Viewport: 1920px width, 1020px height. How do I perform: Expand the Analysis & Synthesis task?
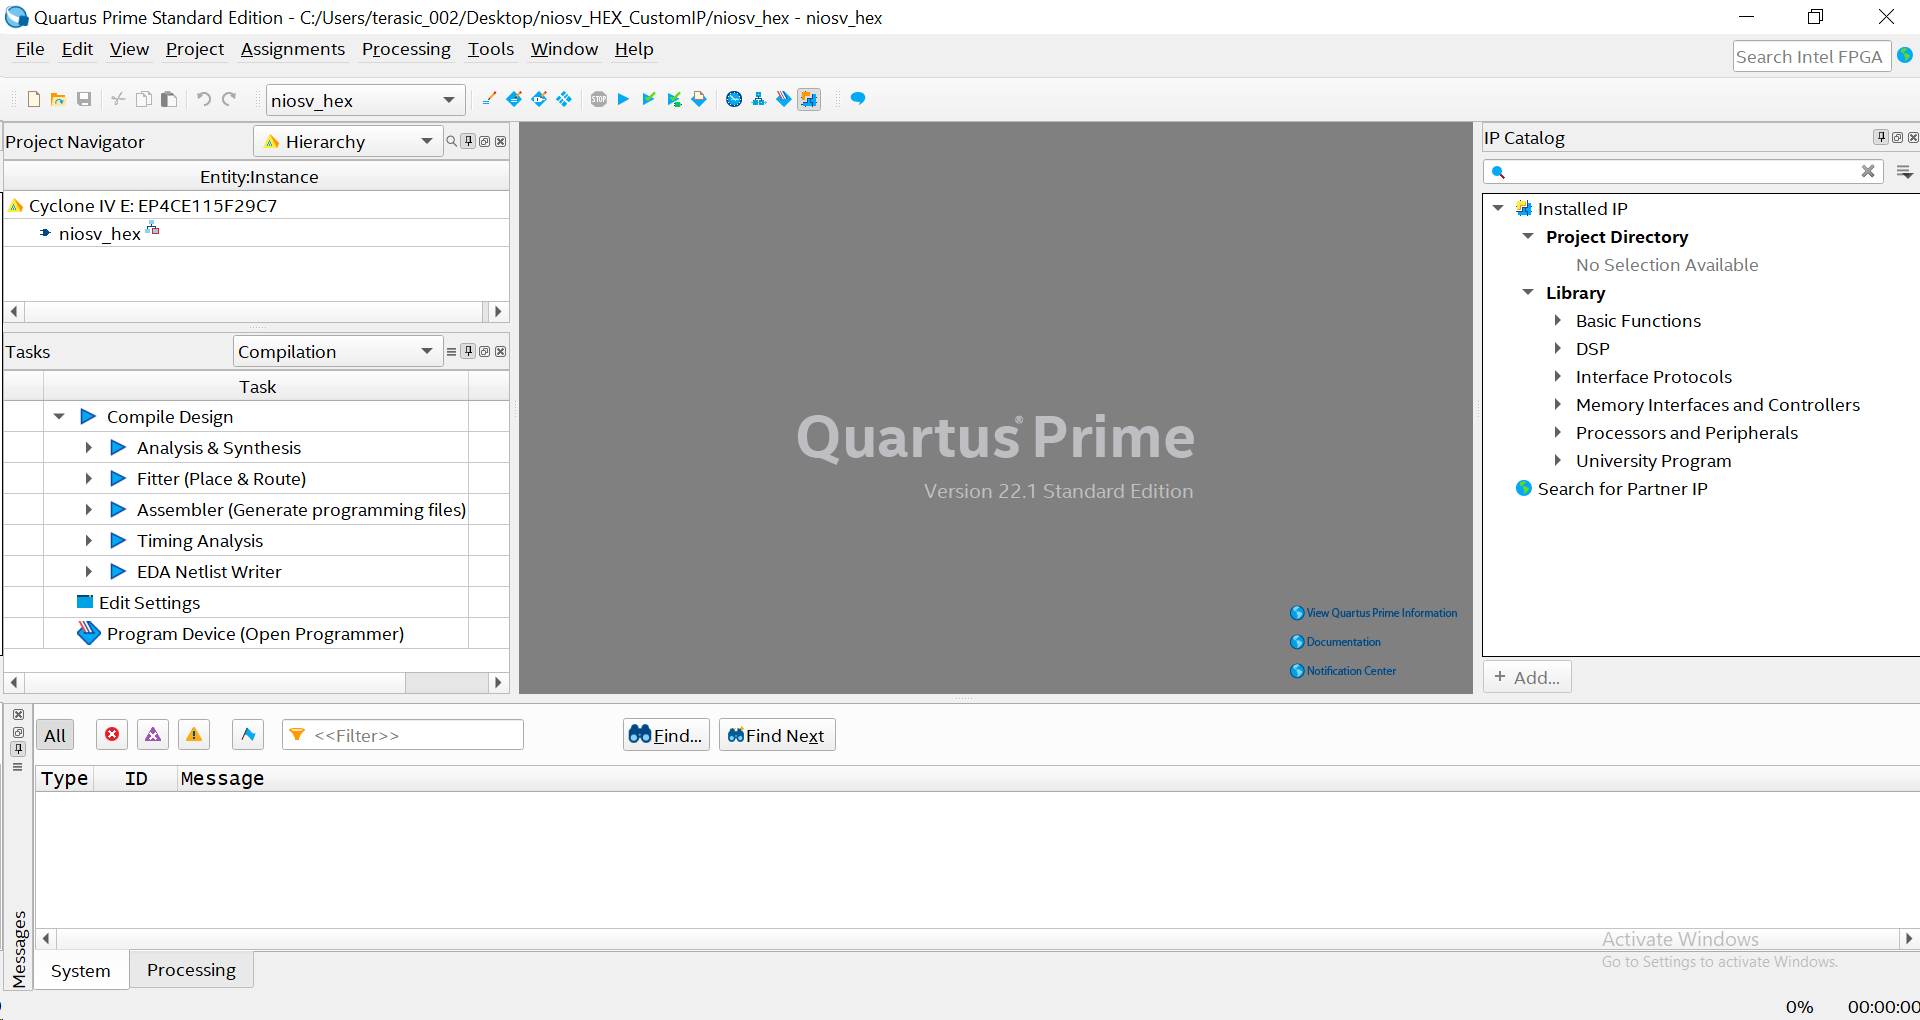(89, 447)
